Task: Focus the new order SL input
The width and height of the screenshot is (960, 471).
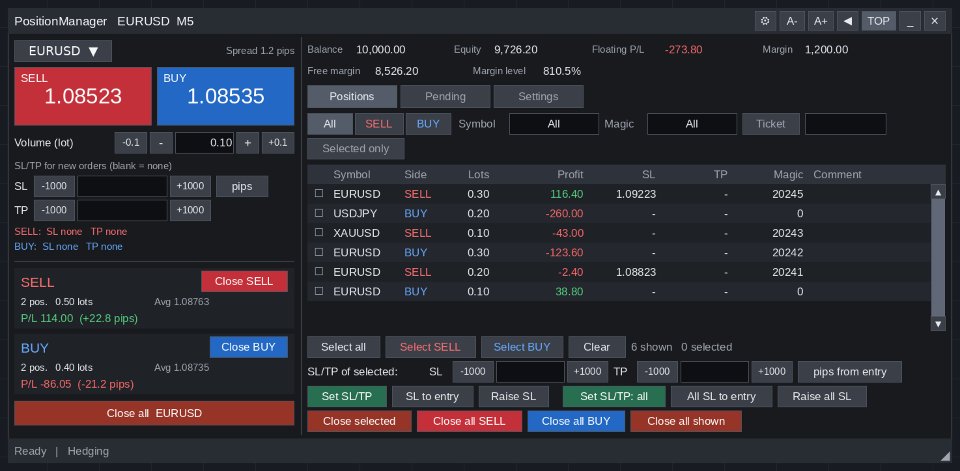Action: [x=122, y=186]
